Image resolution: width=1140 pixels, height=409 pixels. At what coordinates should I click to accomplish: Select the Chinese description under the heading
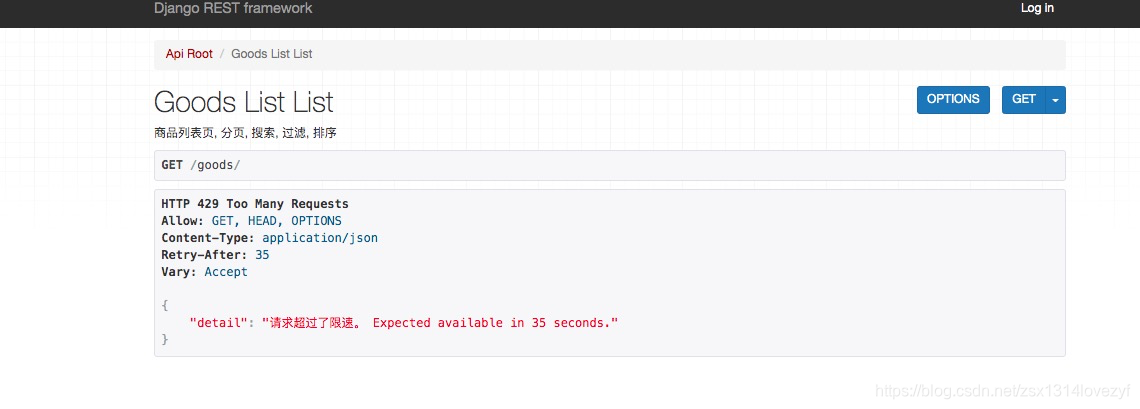tap(245, 133)
